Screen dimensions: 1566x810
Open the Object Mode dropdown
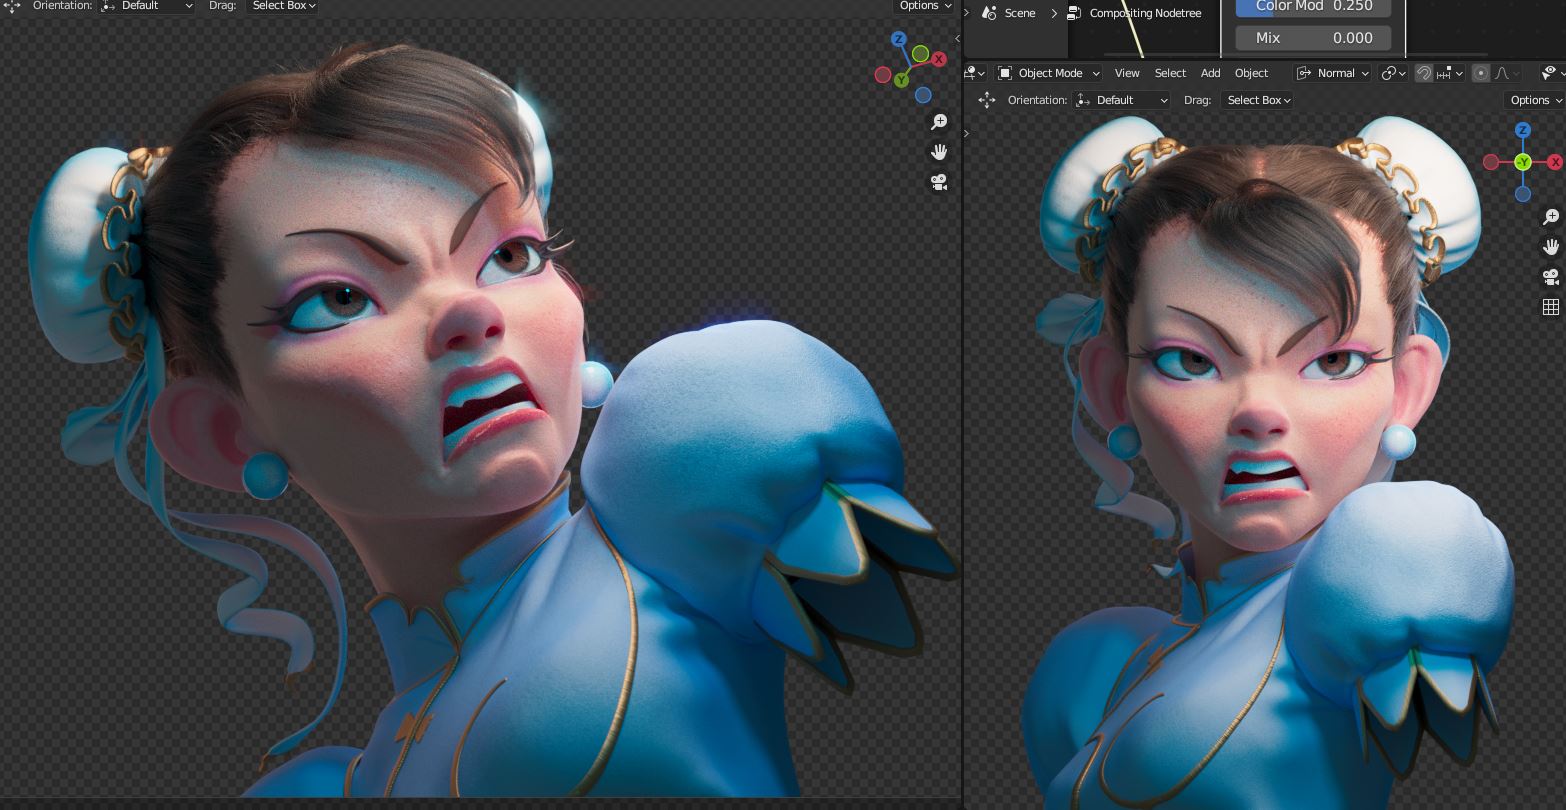point(1049,73)
